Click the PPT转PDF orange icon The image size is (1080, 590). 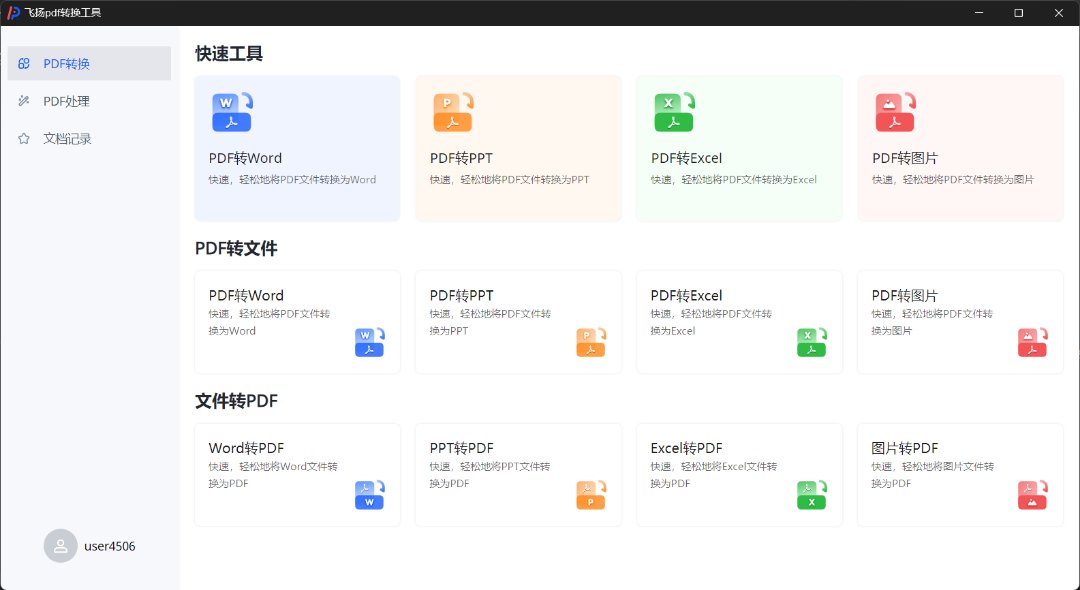click(591, 495)
